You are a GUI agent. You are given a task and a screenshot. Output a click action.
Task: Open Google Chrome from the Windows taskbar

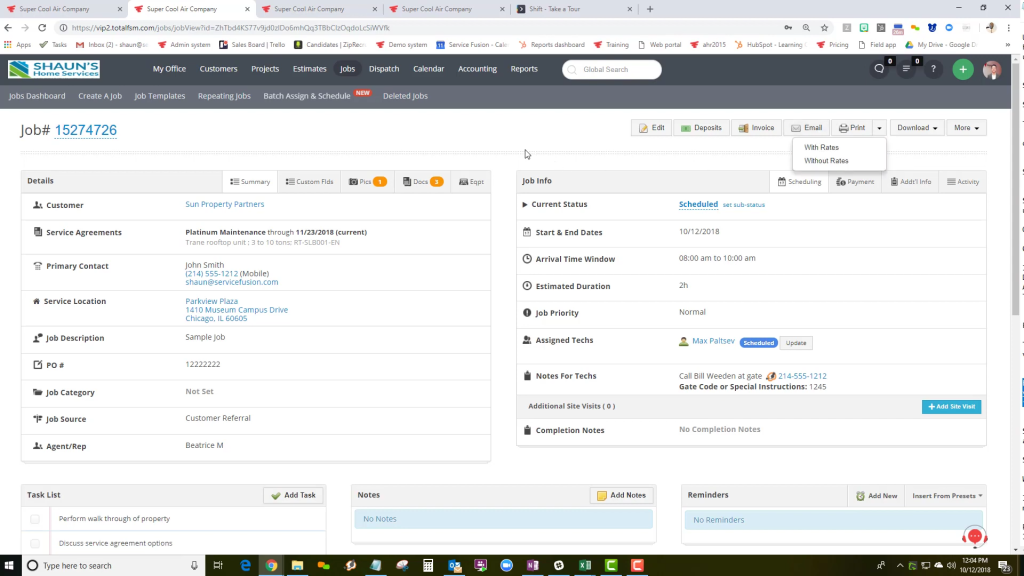(x=271, y=564)
